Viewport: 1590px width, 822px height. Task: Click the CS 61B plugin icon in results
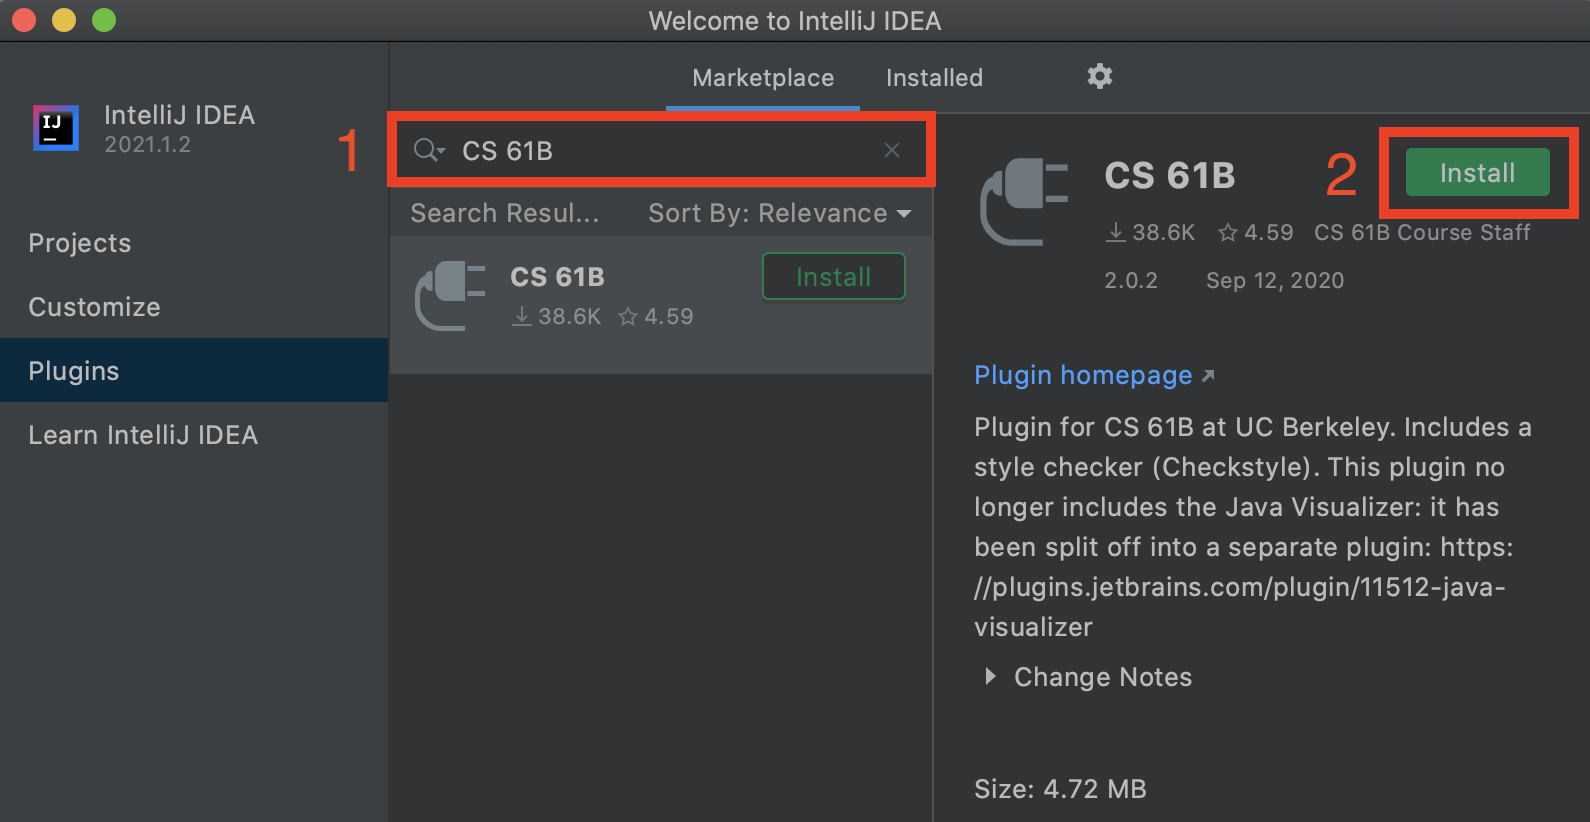(x=450, y=294)
